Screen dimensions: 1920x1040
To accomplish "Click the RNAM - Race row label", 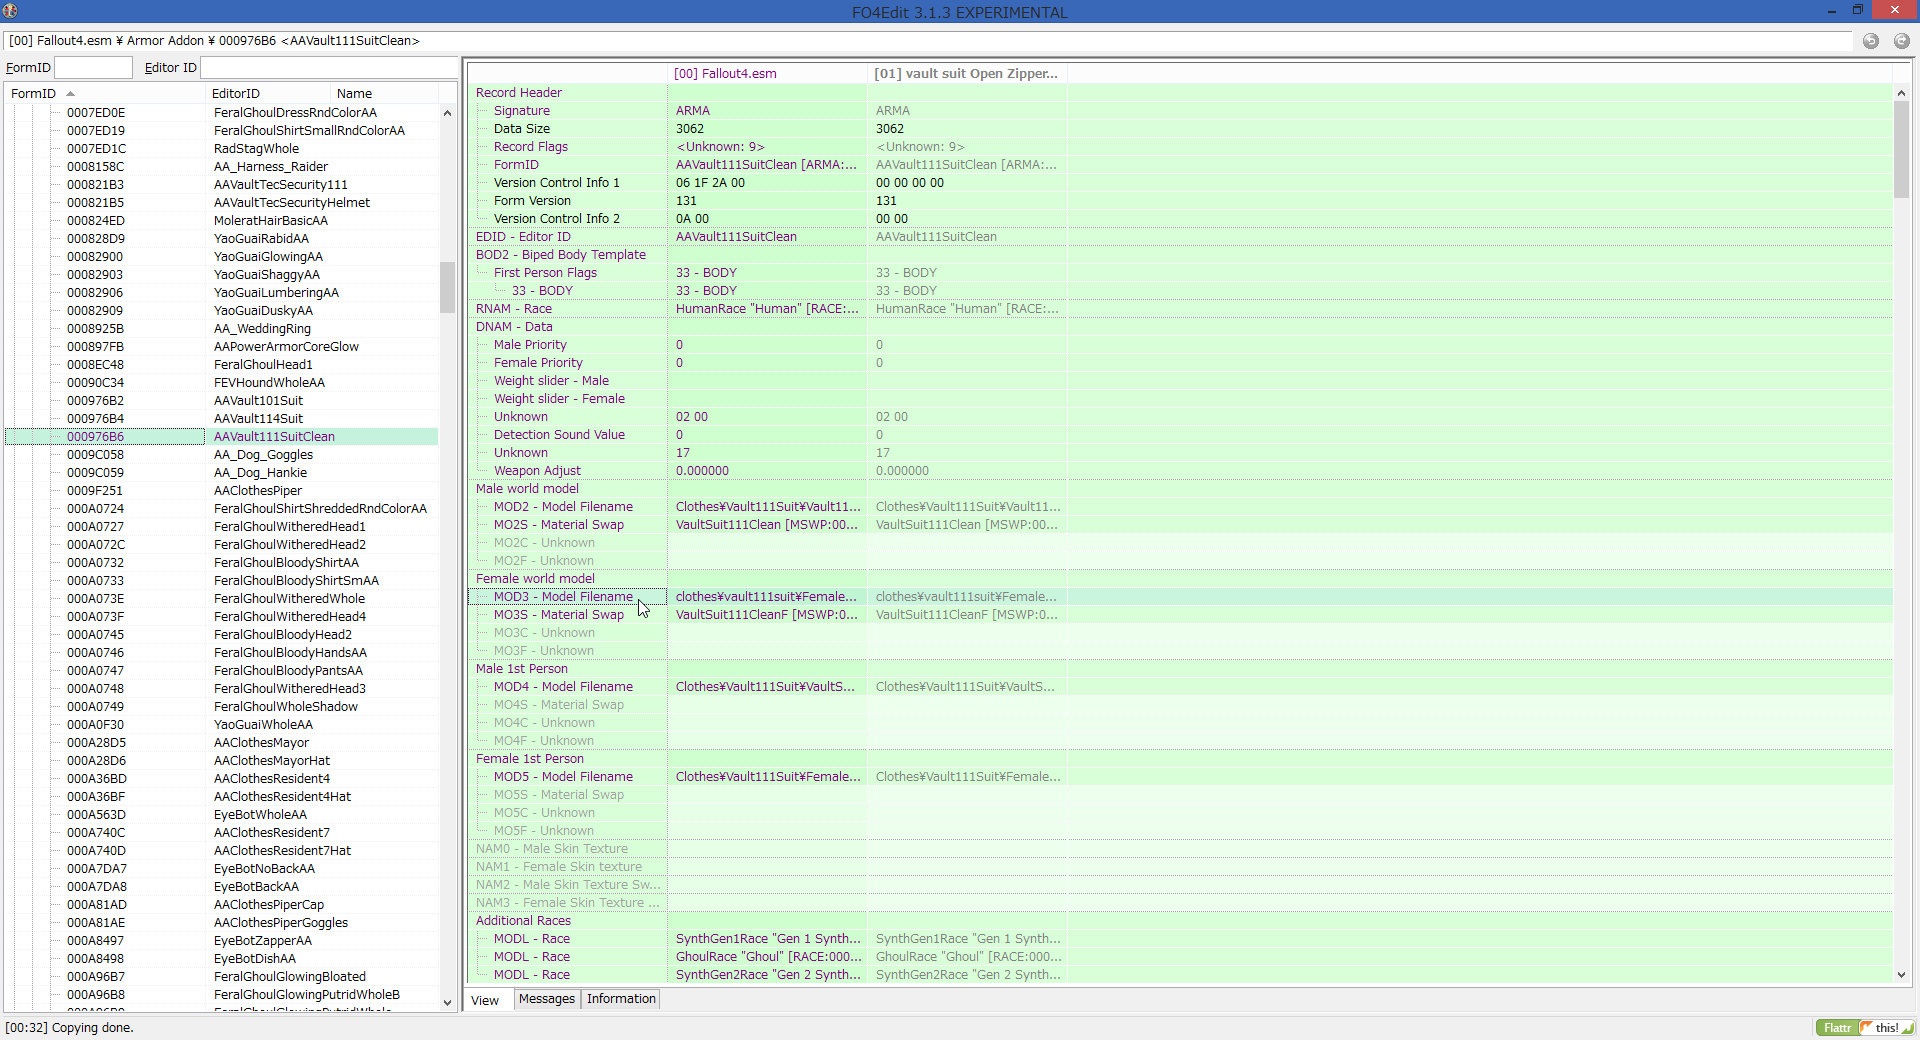I will pyautogui.click(x=514, y=309).
